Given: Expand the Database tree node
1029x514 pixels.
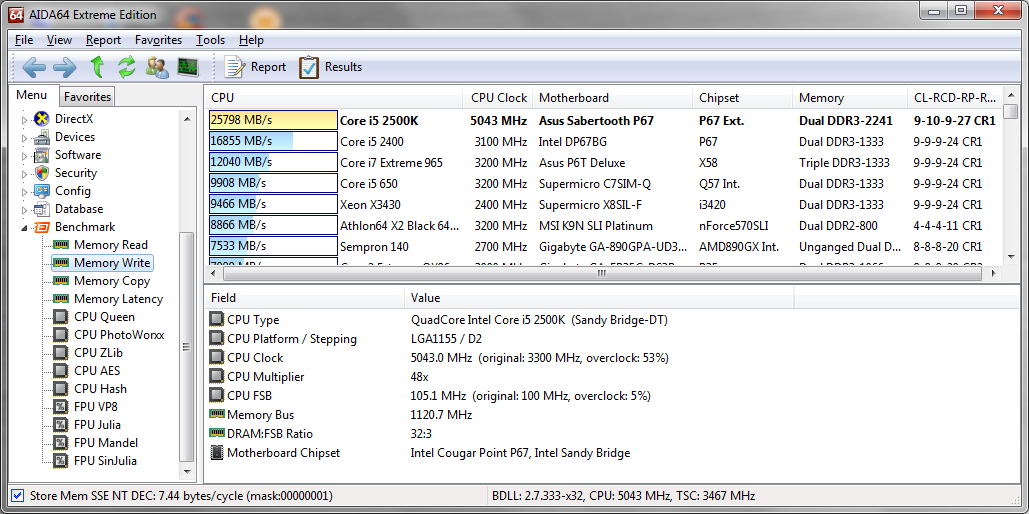Looking at the screenshot, I should click(x=26, y=210).
